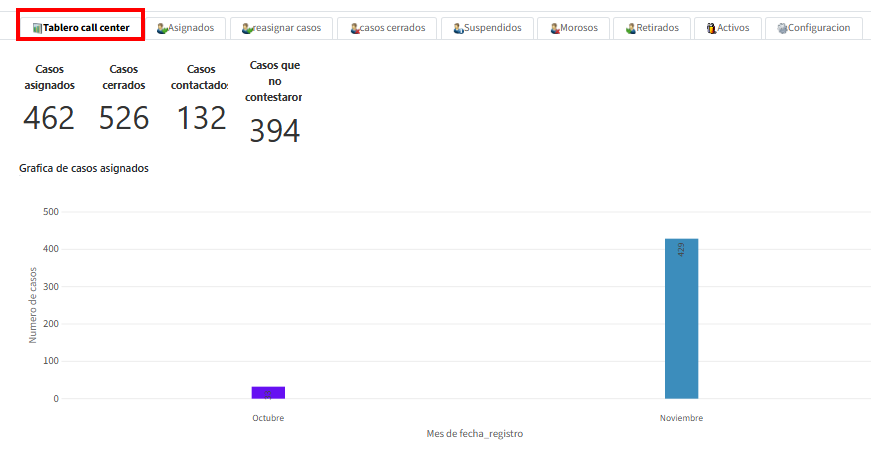Screen dimensions: 871x451
Task: Click the Tablero call center tab icon
Action: click(37, 28)
